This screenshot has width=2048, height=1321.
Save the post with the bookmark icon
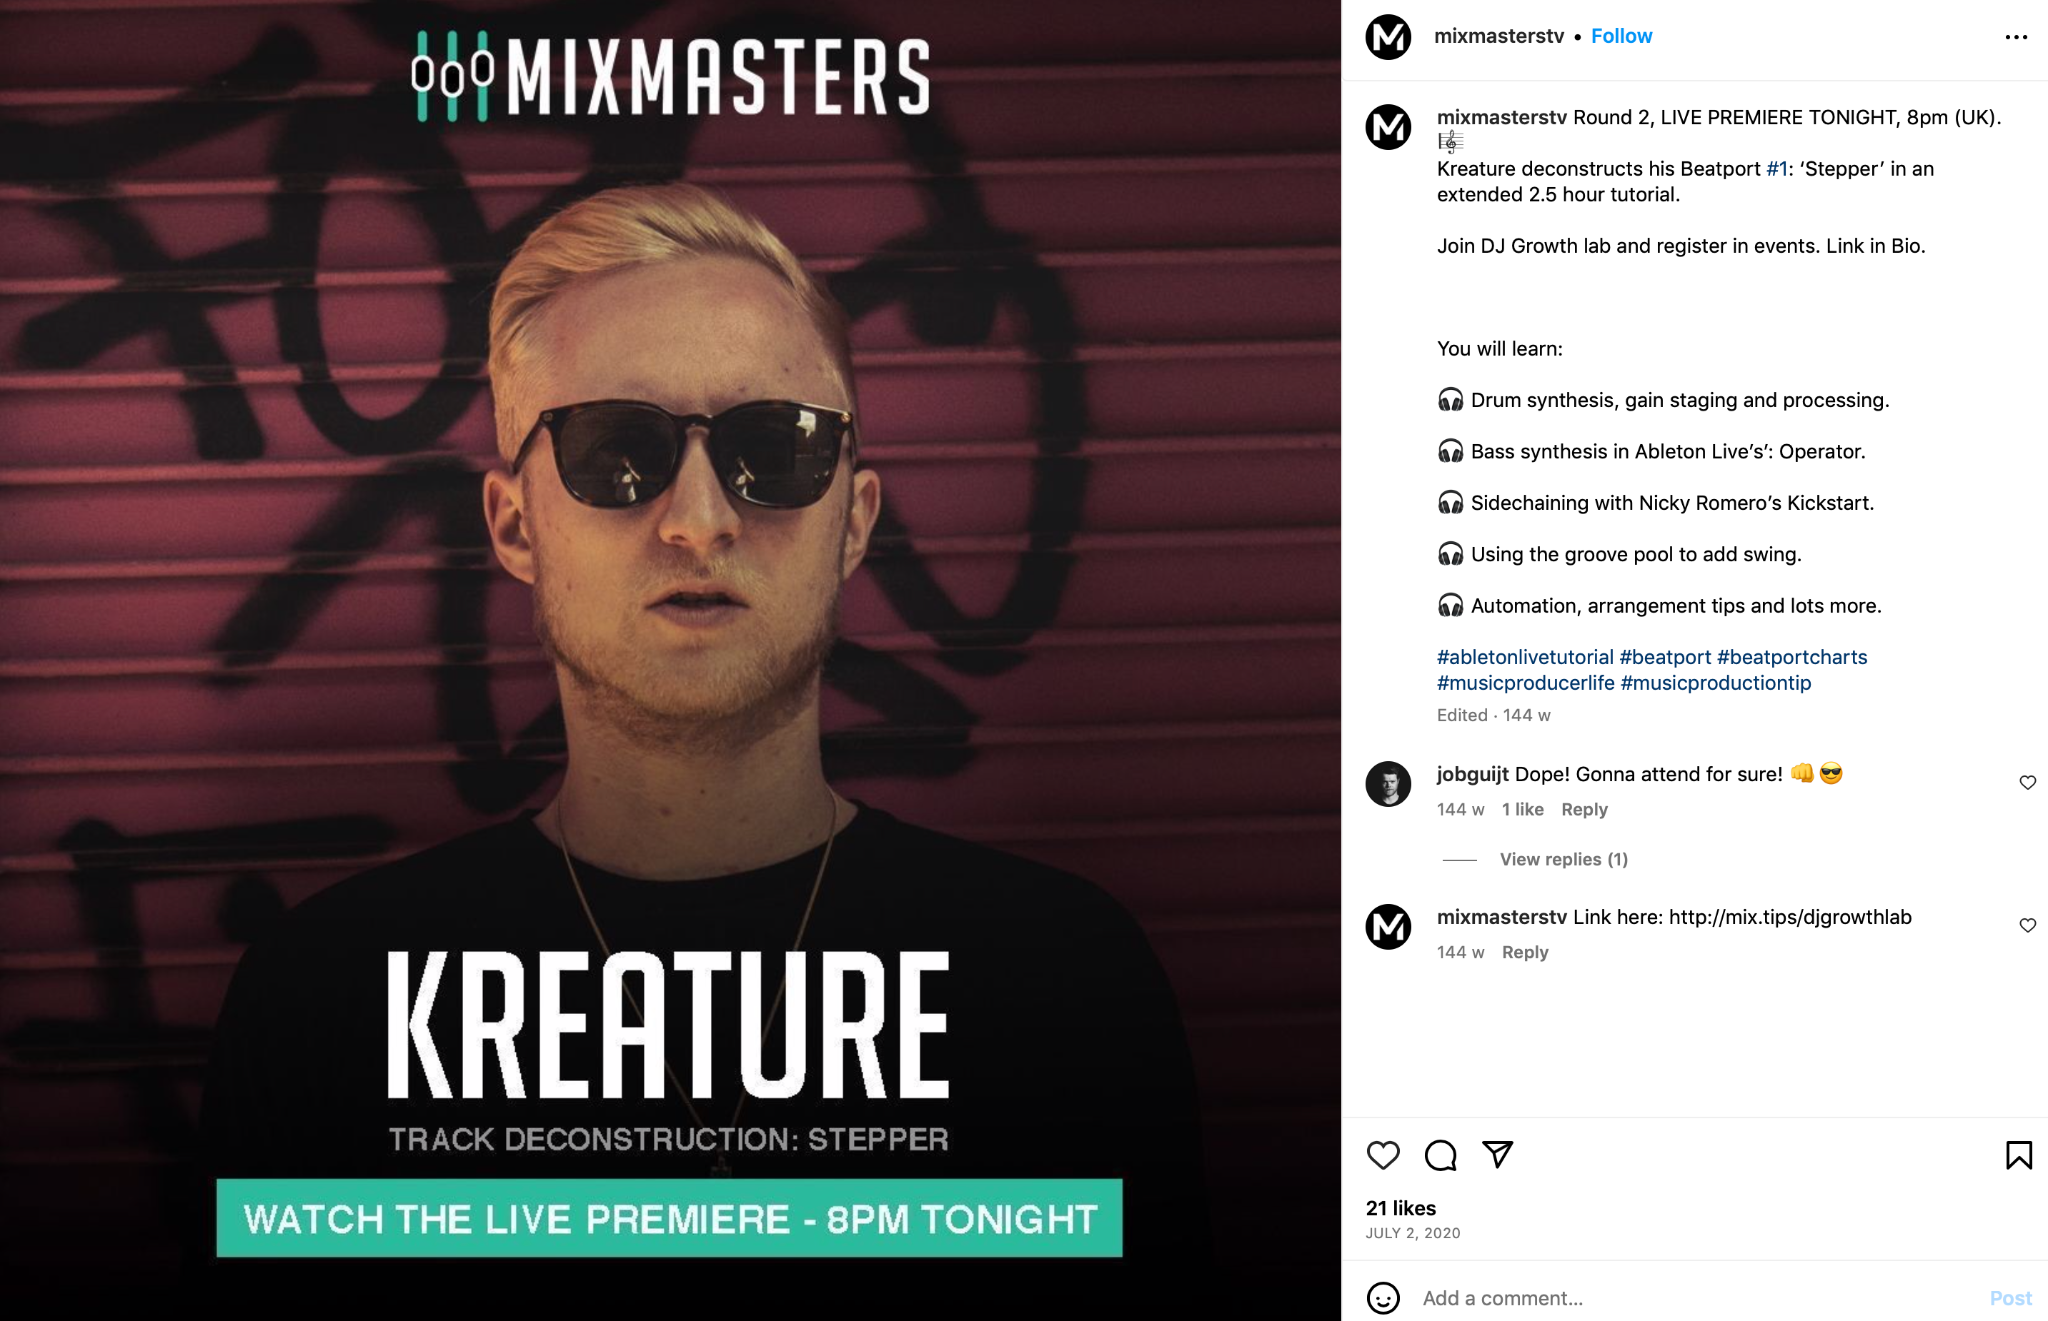tap(2019, 1155)
